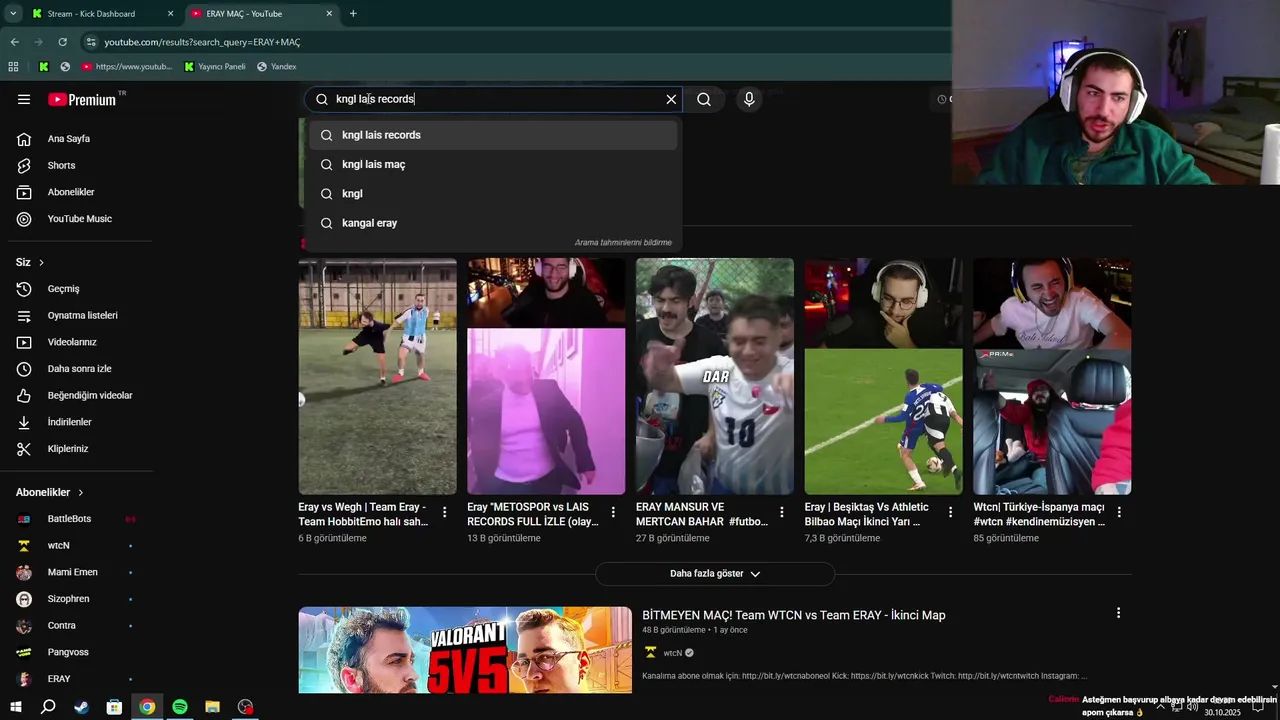Image resolution: width=1280 pixels, height=720 pixels.
Task: Play short "Eray vs Wegh" thumbnail
Action: (377, 376)
